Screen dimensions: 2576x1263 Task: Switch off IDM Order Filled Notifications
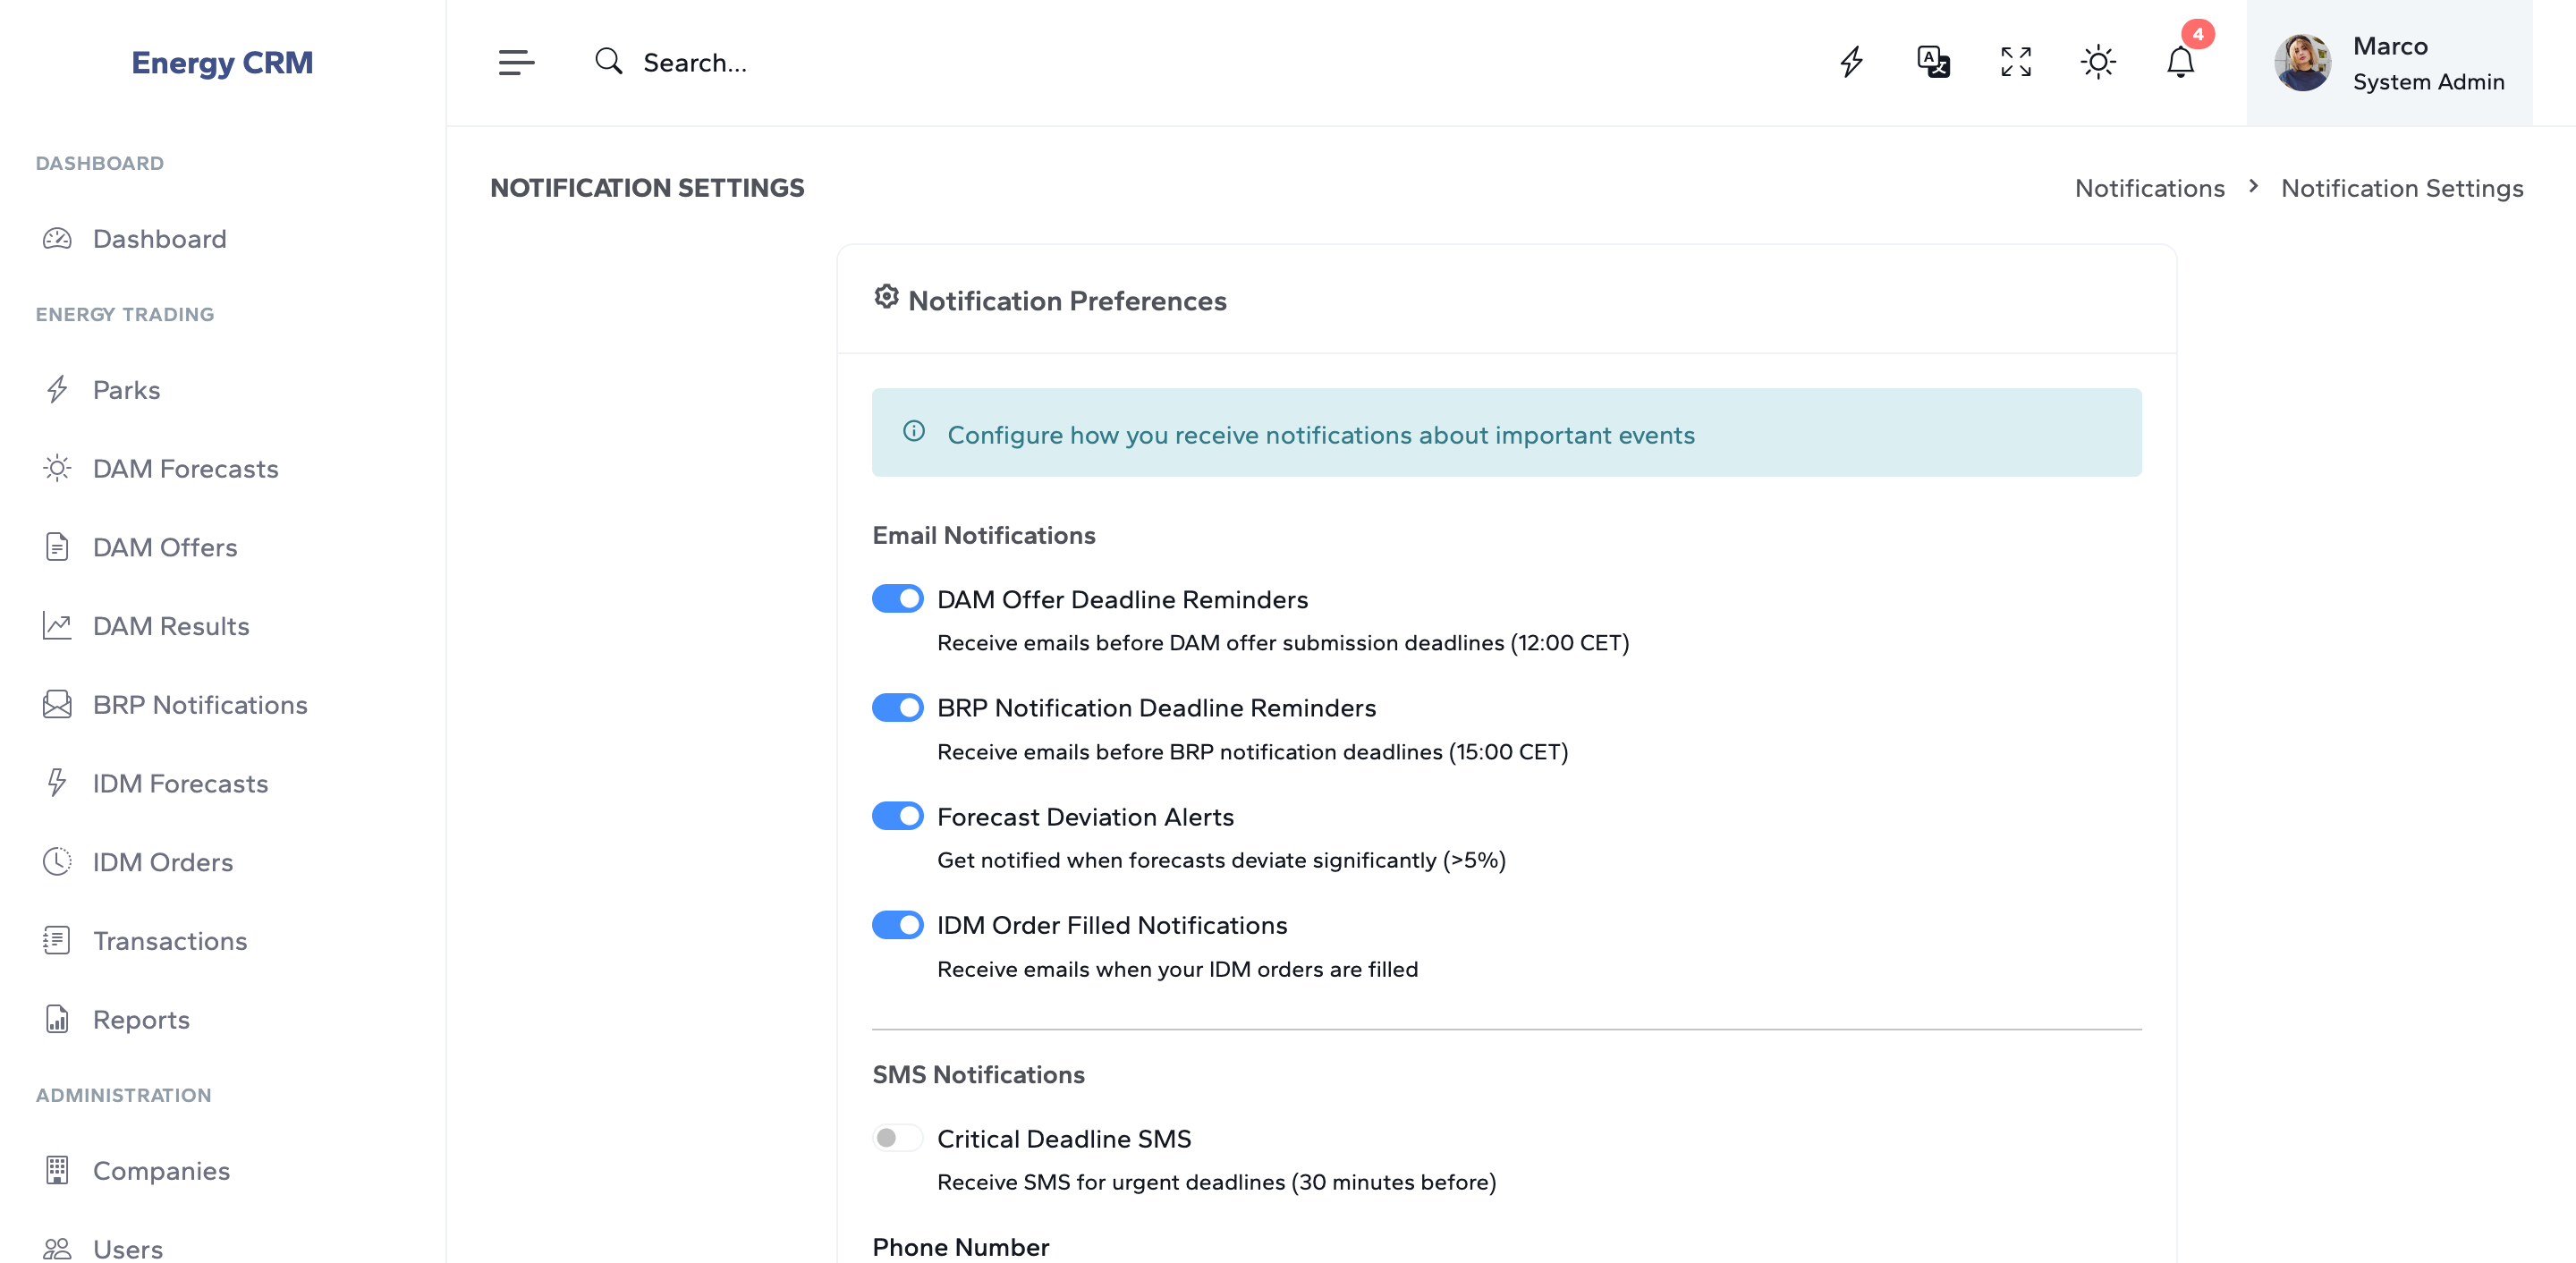pos(897,925)
